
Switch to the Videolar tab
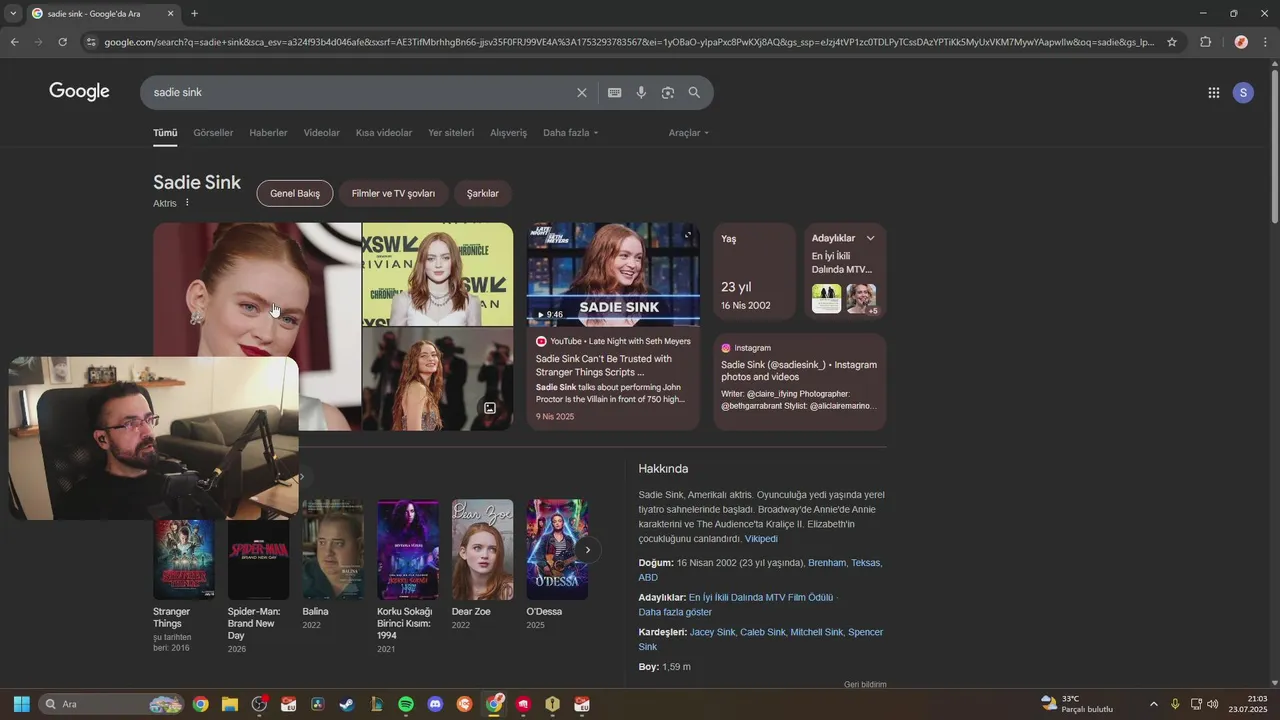tap(322, 132)
